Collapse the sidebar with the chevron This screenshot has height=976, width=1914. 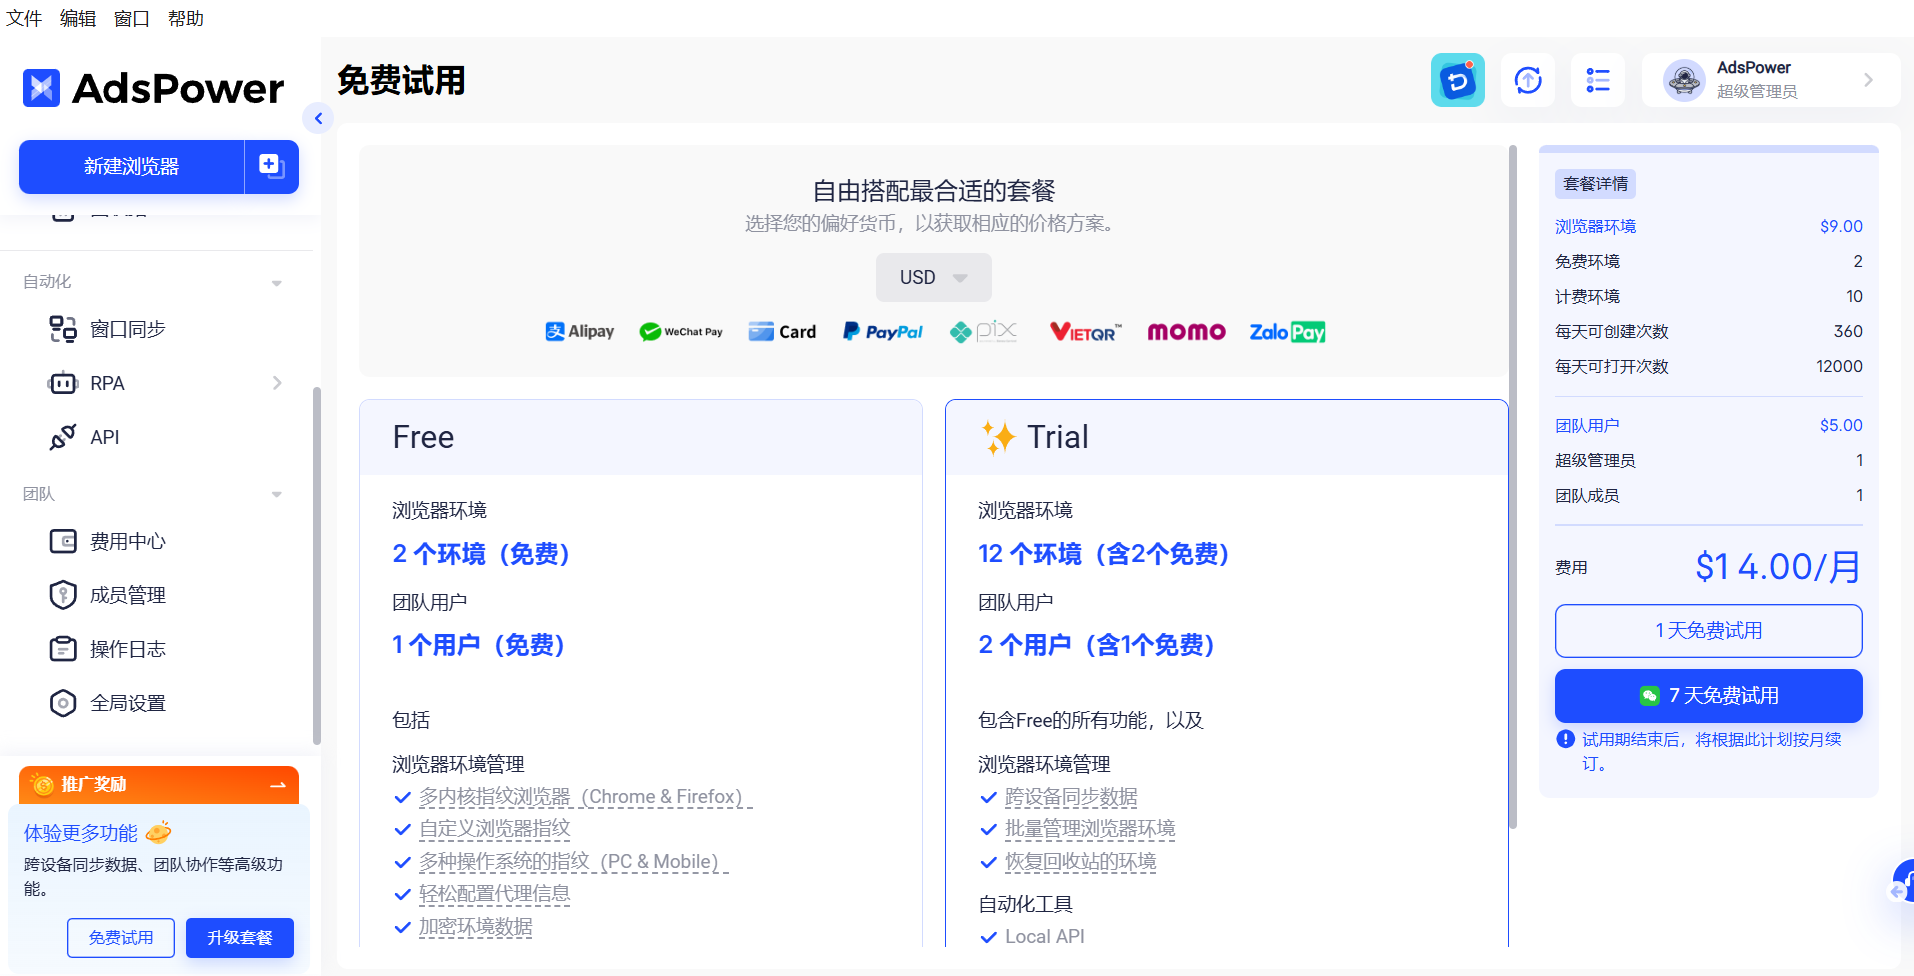point(318,118)
